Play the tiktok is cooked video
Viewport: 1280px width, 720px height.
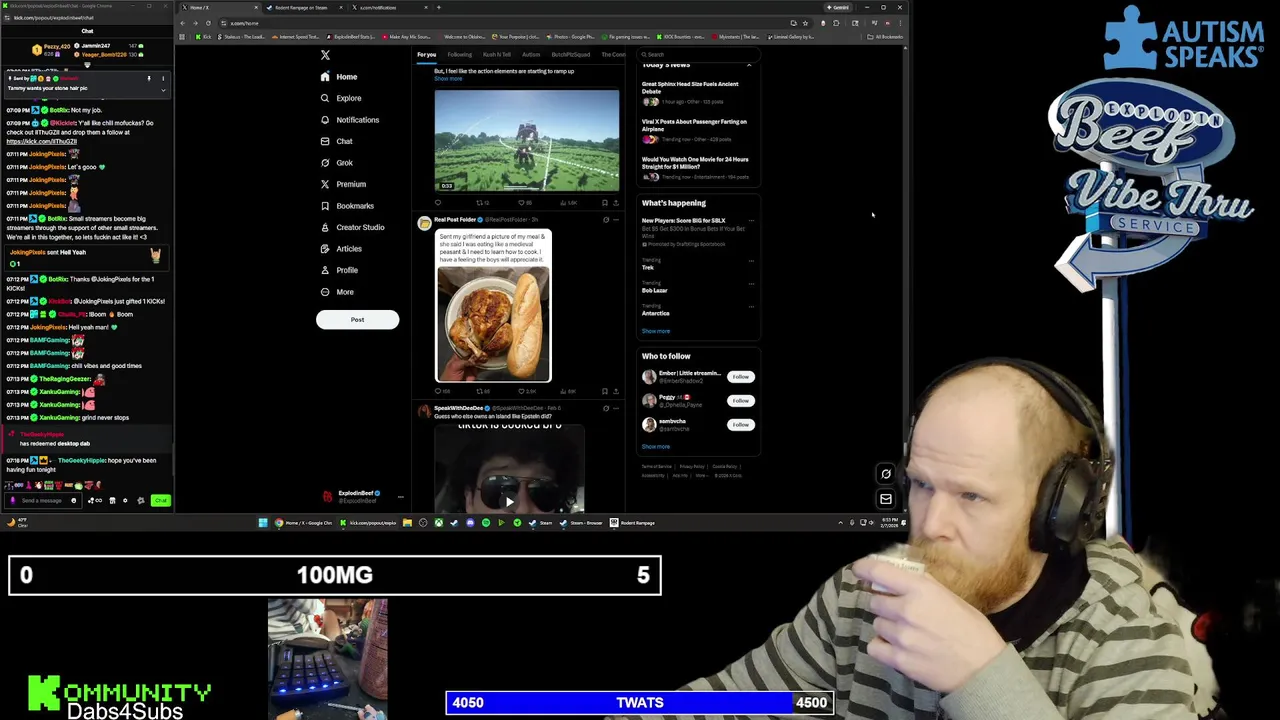pos(509,502)
